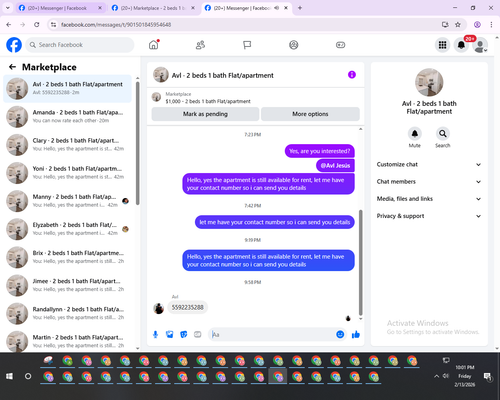Viewport: 500px width, 400px height.
Task: Open Brix conversation in list
Action: click(67, 257)
